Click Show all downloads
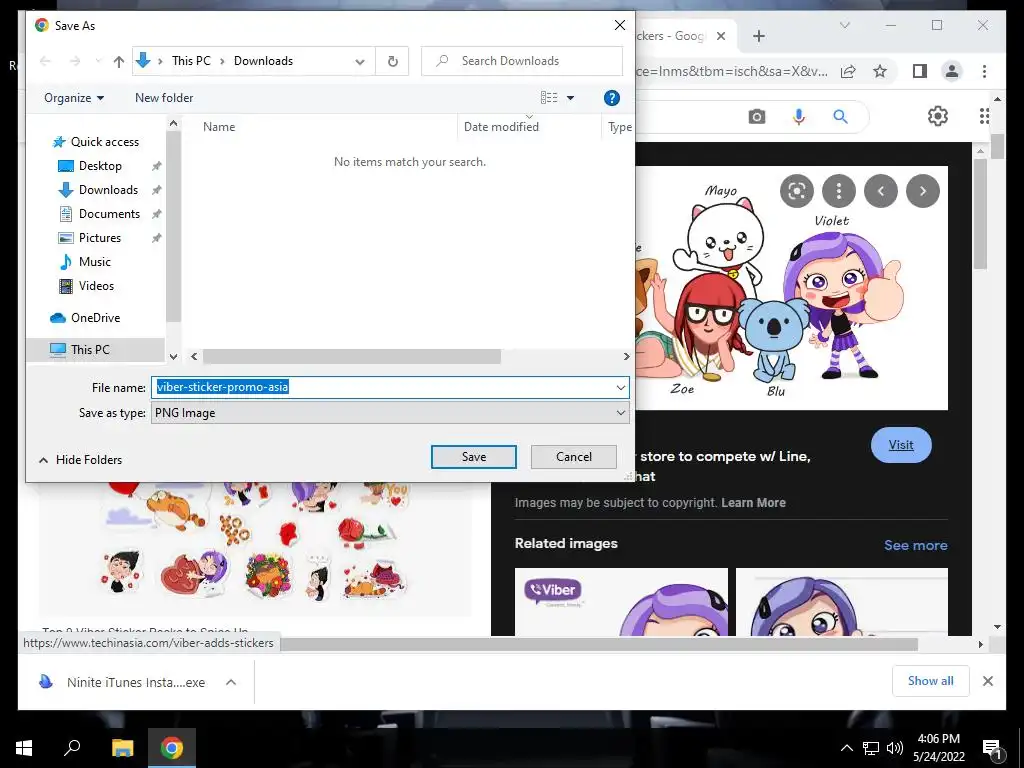 930,681
